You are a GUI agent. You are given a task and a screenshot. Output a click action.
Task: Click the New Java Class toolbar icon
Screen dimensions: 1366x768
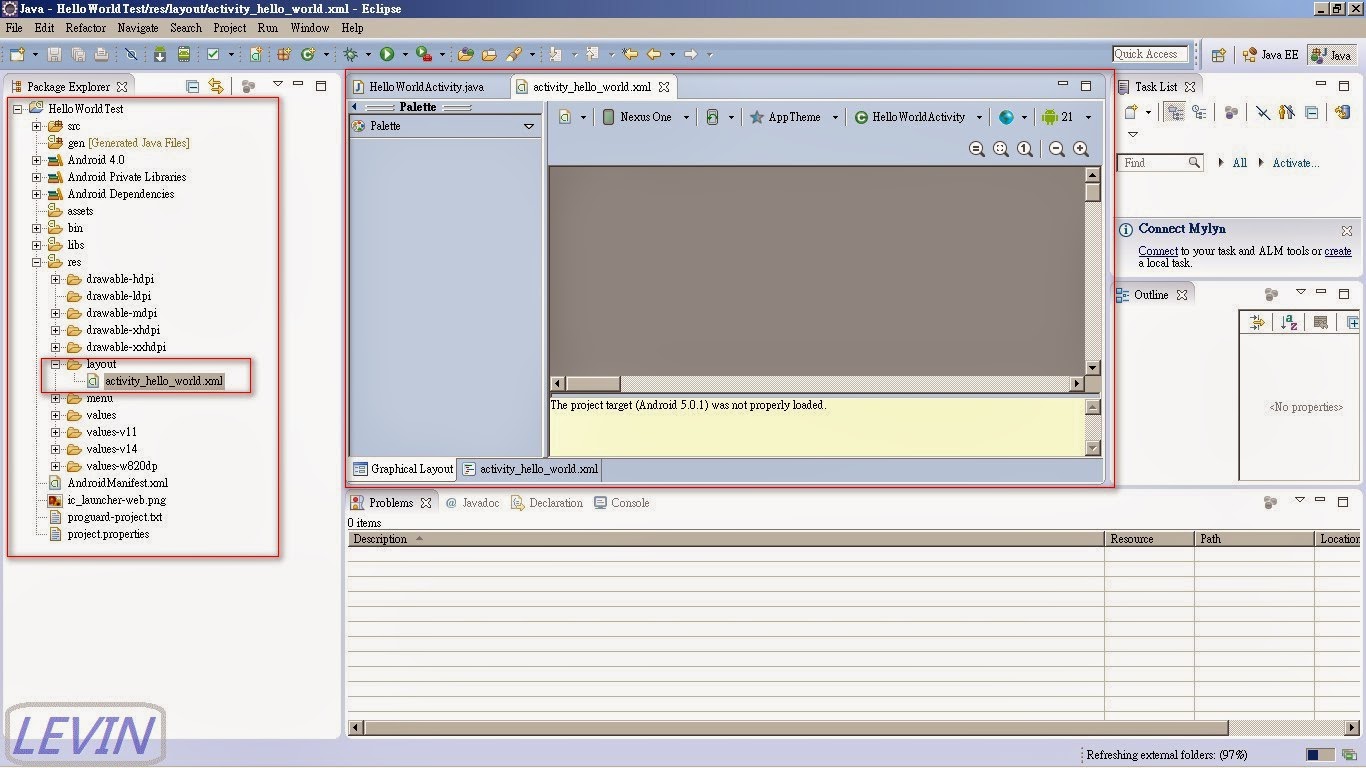(308, 55)
